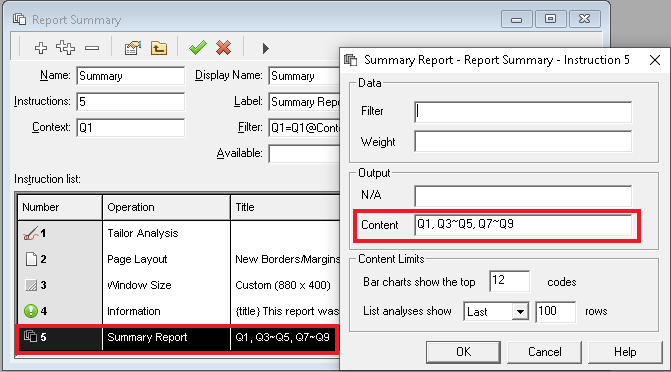Click the Cancel button

pyautogui.click(x=544, y=352)
